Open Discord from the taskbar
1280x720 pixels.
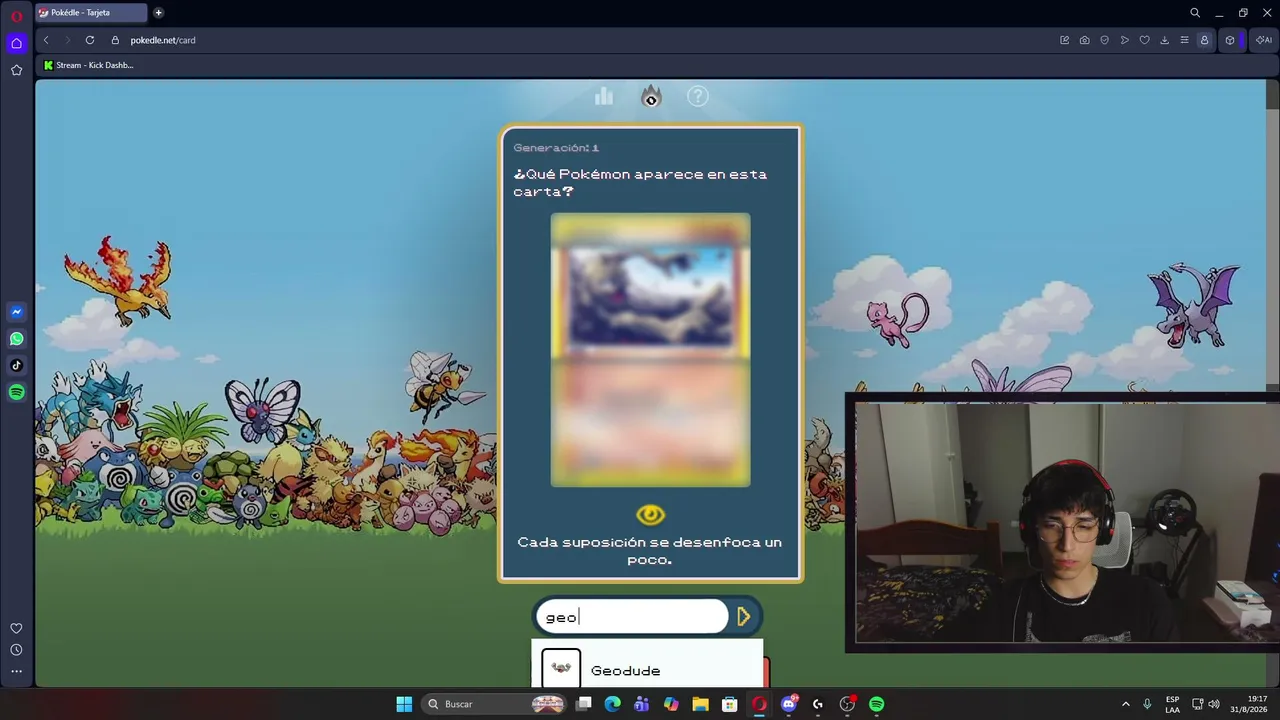[789, 704]
